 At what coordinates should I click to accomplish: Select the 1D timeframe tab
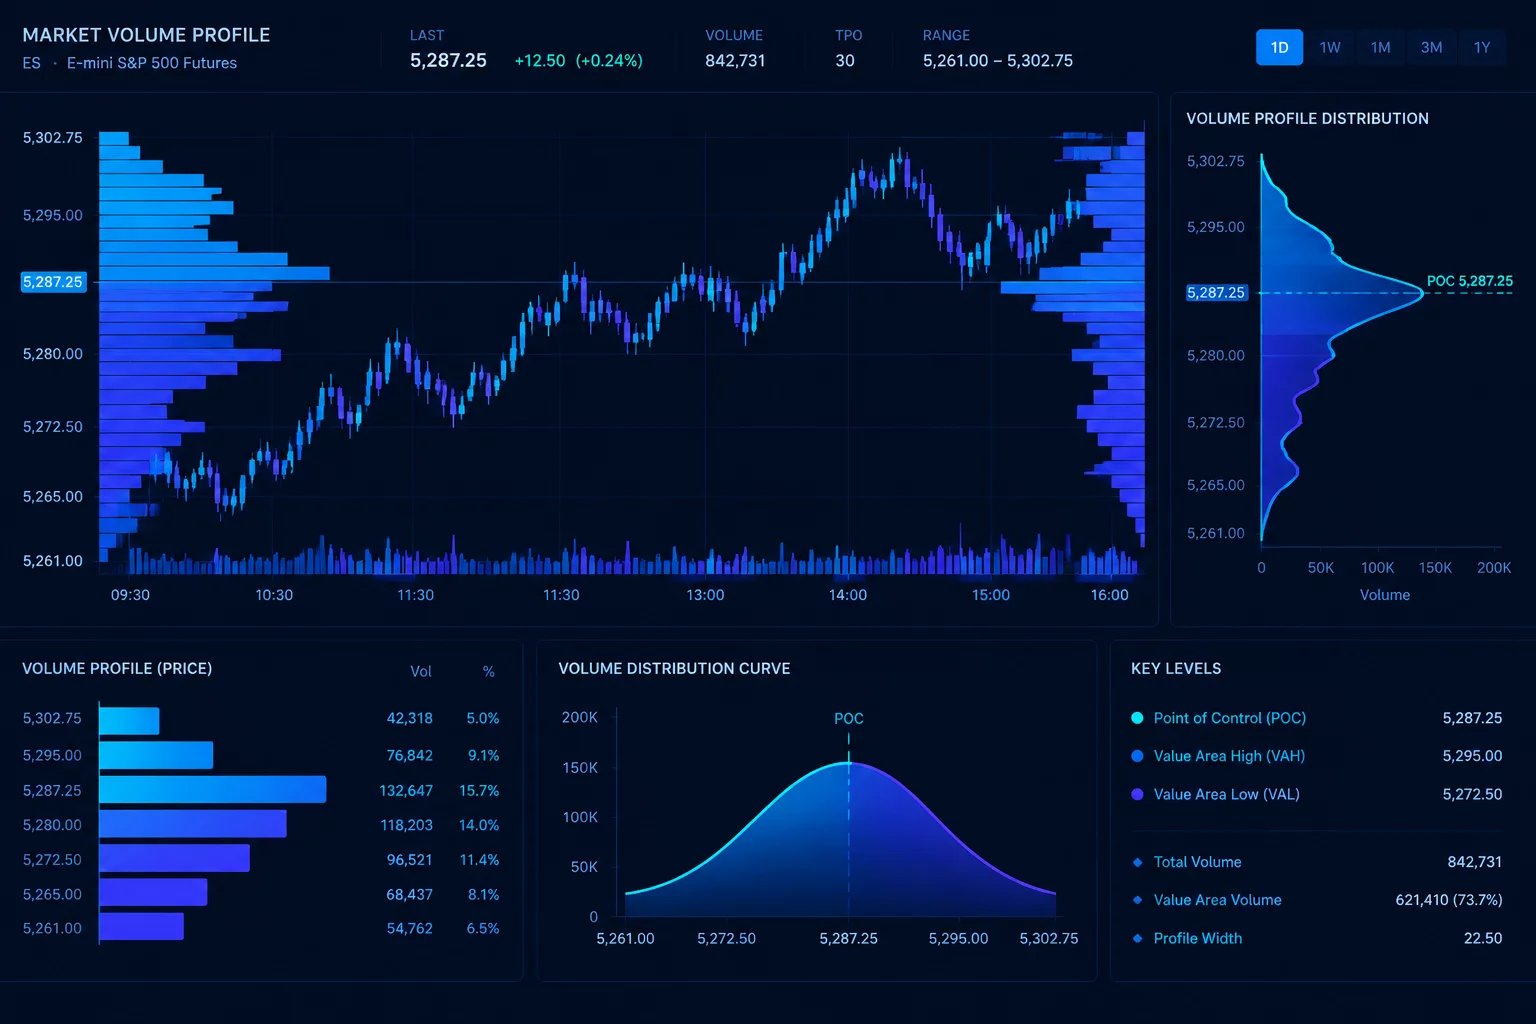pos(1279,47)
